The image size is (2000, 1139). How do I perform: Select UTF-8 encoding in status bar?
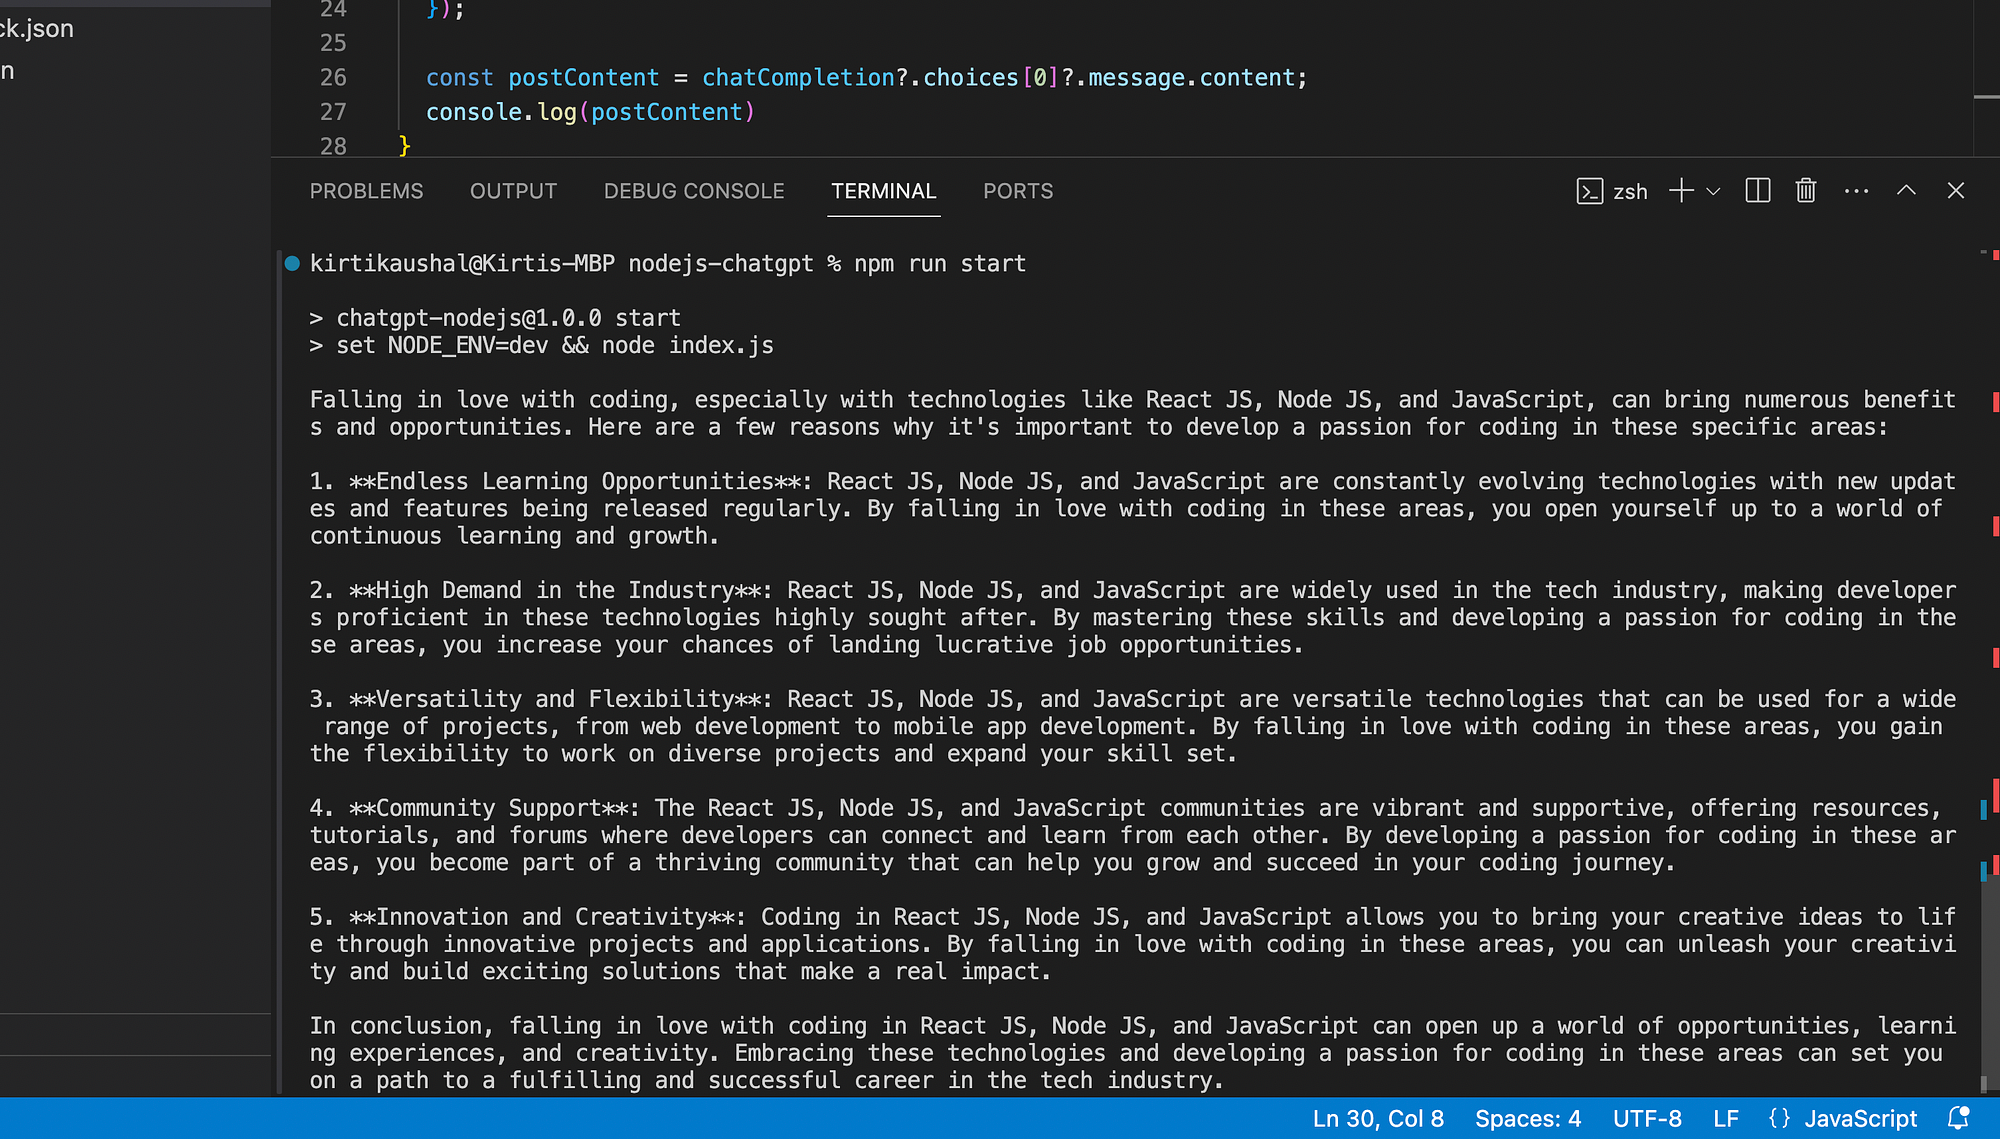point(1647,1118)
